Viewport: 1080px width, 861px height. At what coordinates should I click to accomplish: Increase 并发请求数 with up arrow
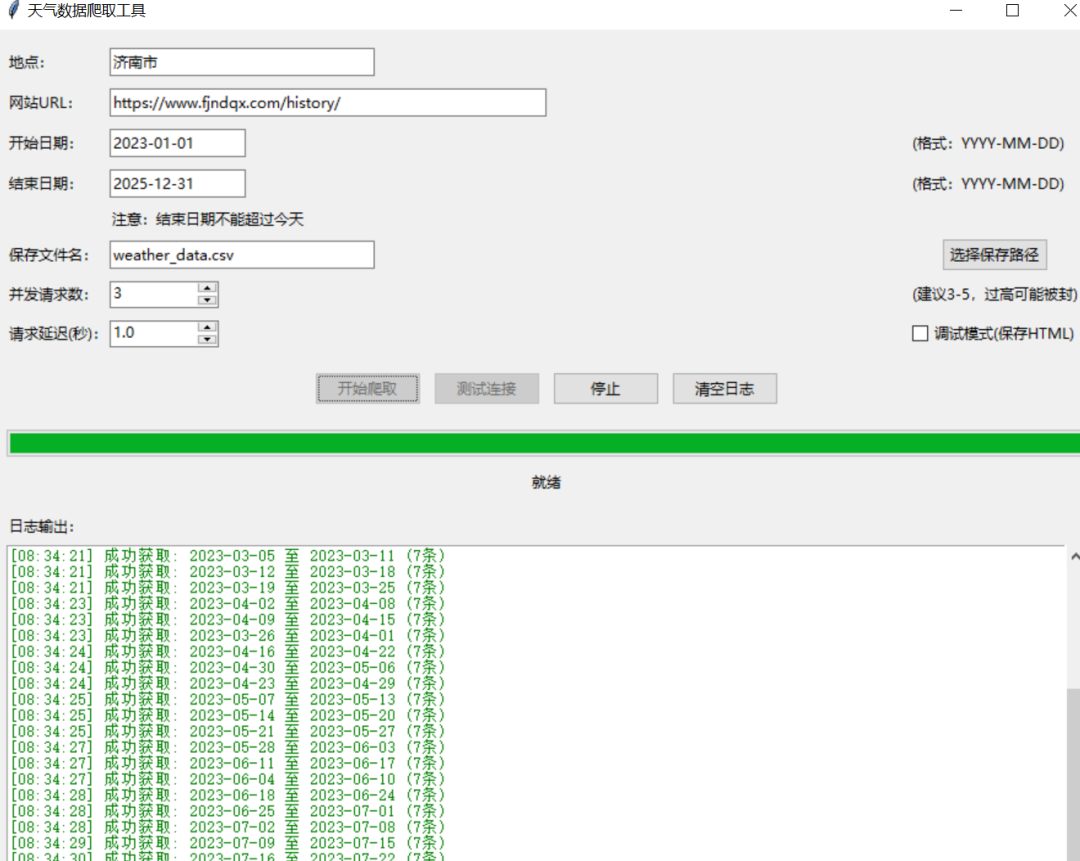[x=207, y=288]
